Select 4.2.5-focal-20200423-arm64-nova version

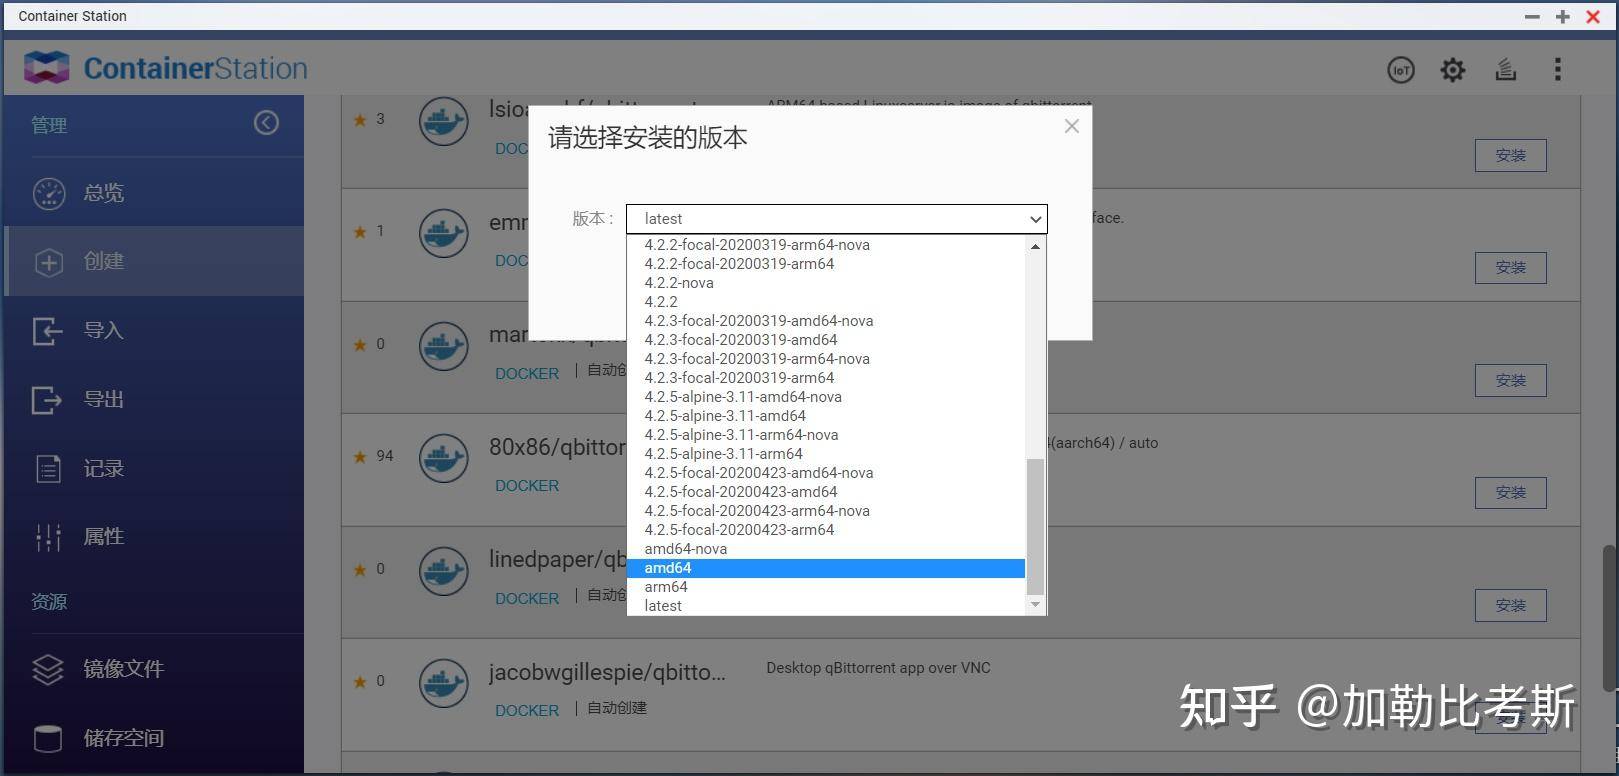(826, 511)
